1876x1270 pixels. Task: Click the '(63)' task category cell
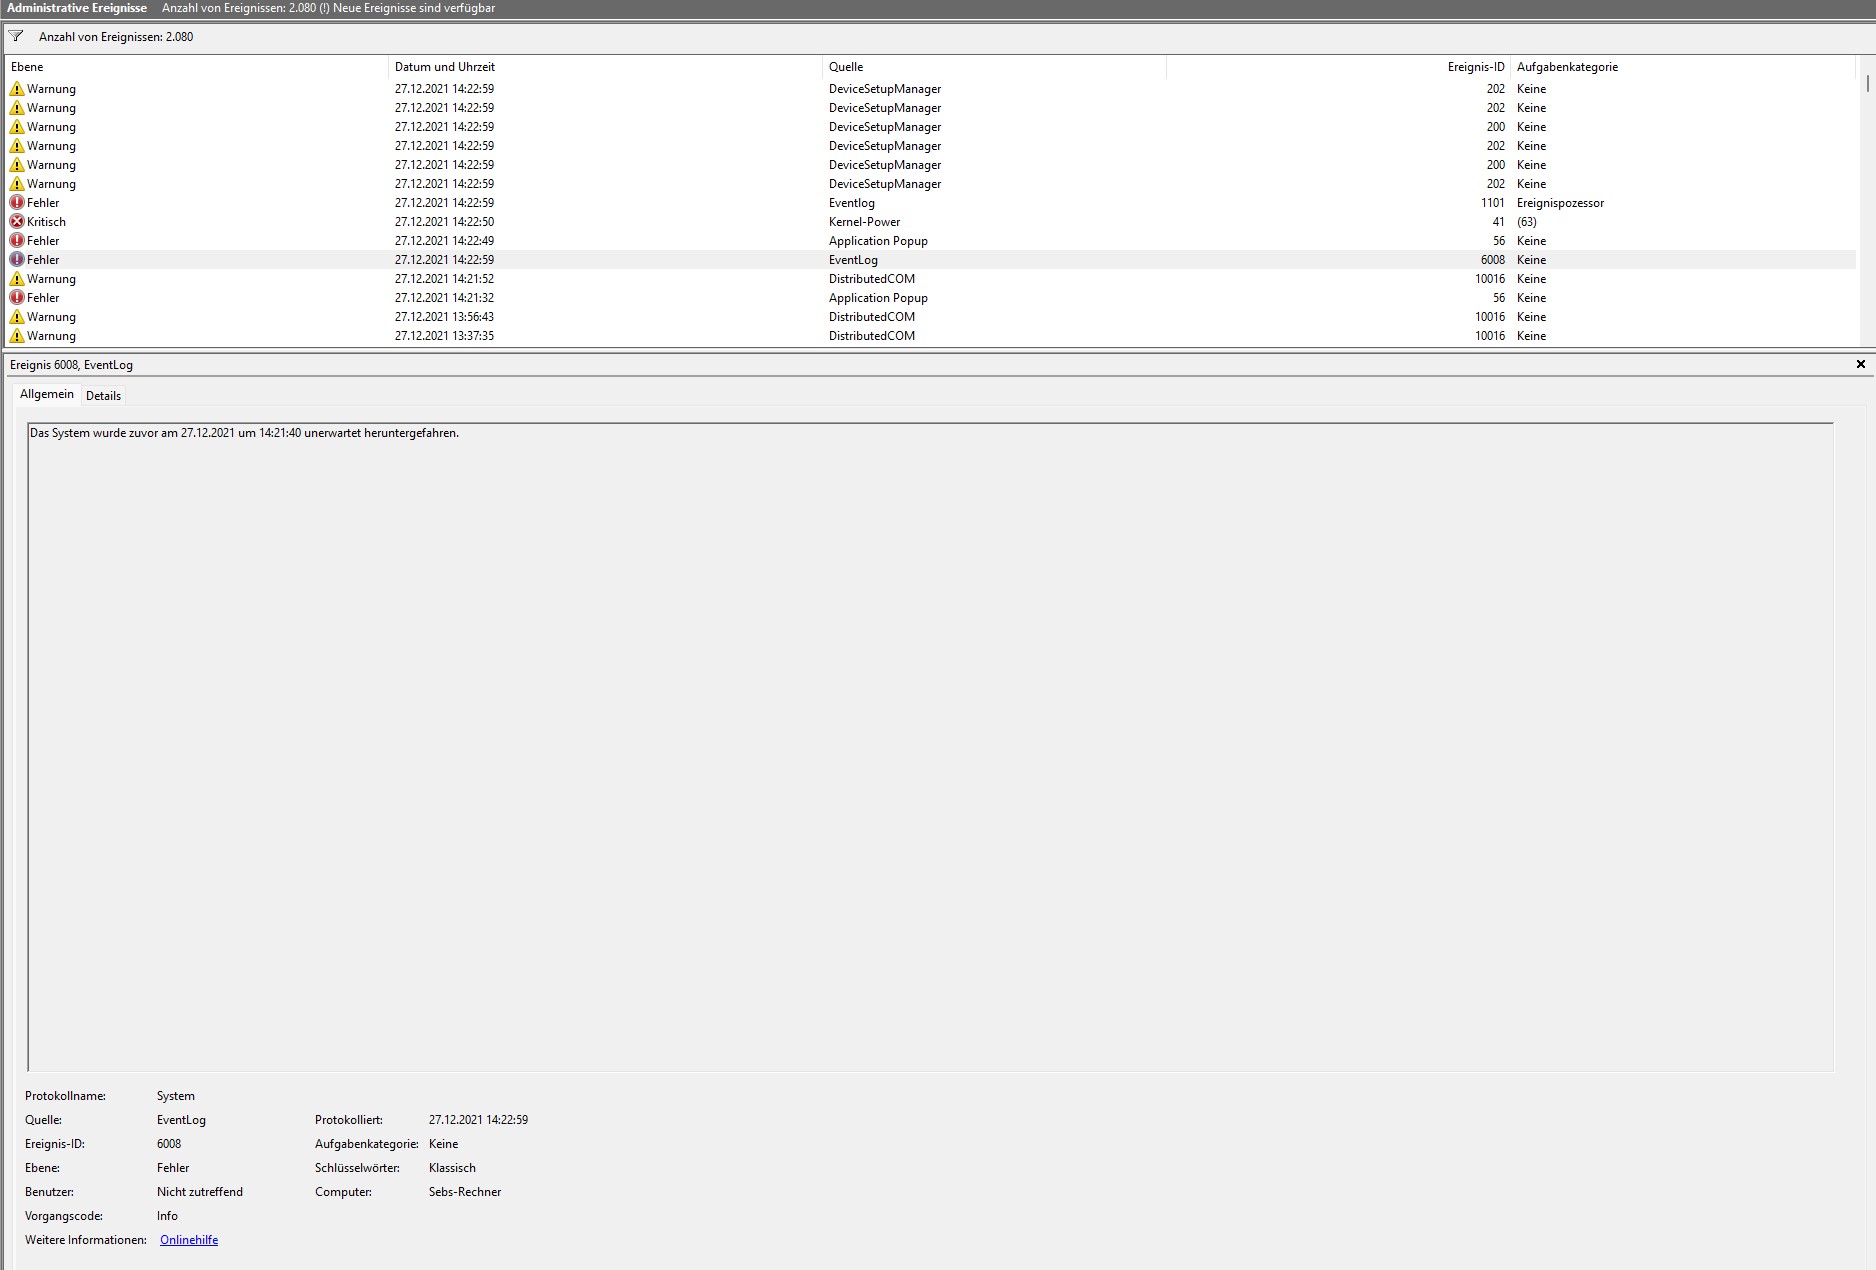point(1527,222)
